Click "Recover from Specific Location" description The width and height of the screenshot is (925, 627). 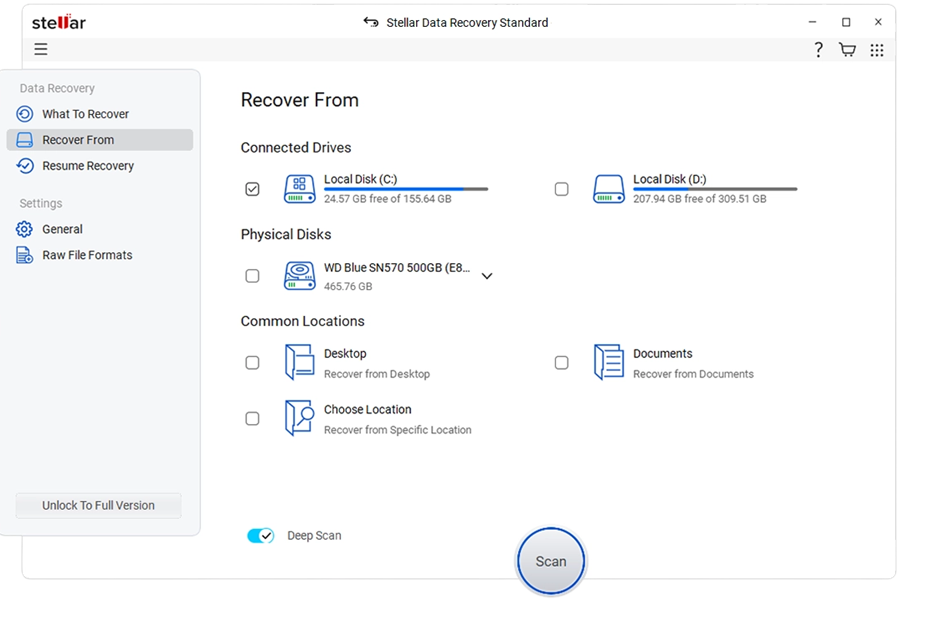coord(398,430)
